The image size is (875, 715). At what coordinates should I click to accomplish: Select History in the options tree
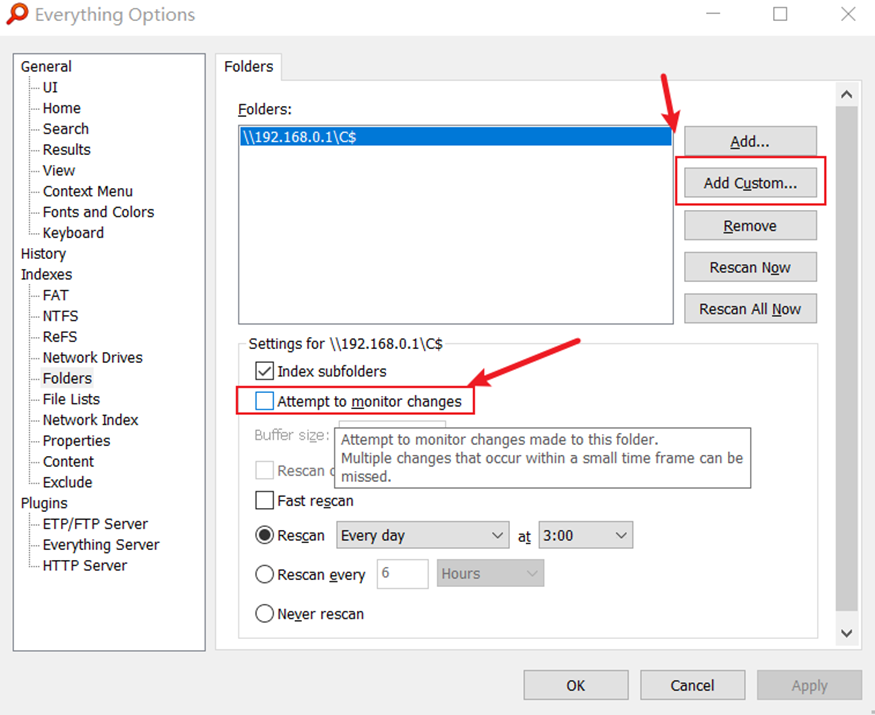44,253
